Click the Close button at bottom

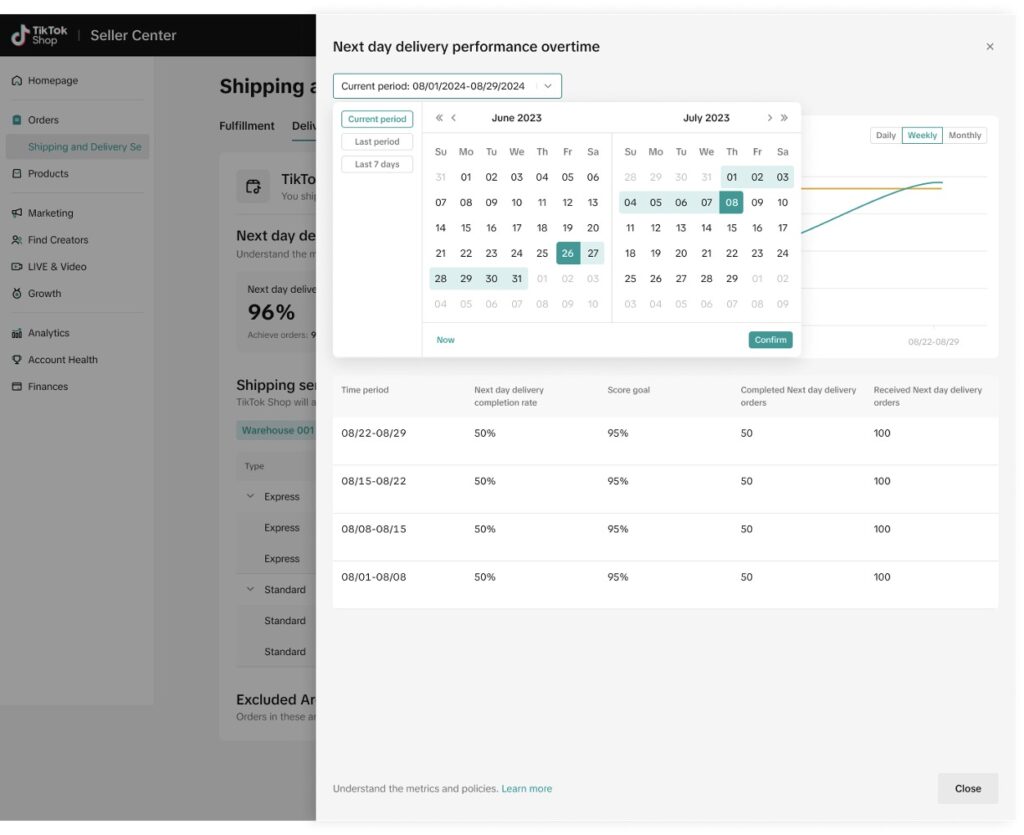968,789
